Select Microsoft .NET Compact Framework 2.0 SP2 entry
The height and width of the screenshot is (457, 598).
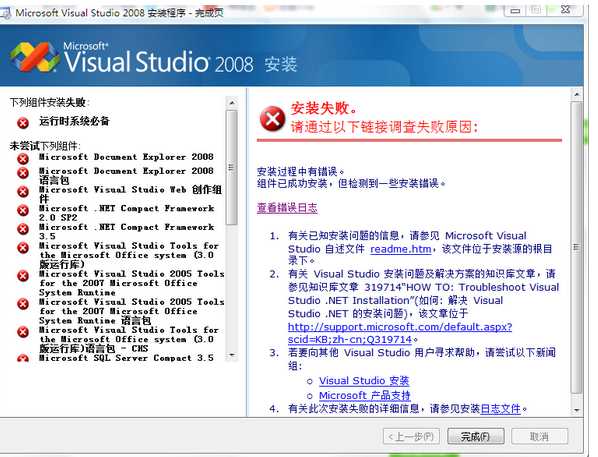[x=127, y=212]
